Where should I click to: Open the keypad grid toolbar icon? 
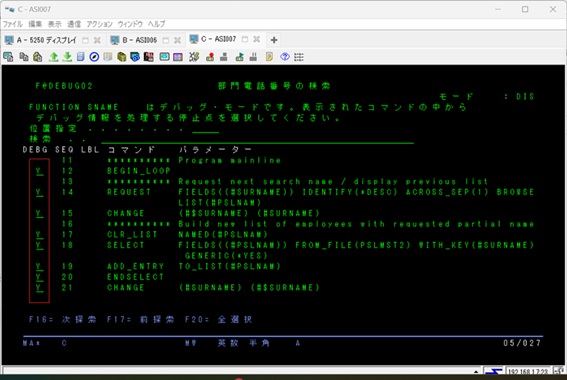[299, 57]
